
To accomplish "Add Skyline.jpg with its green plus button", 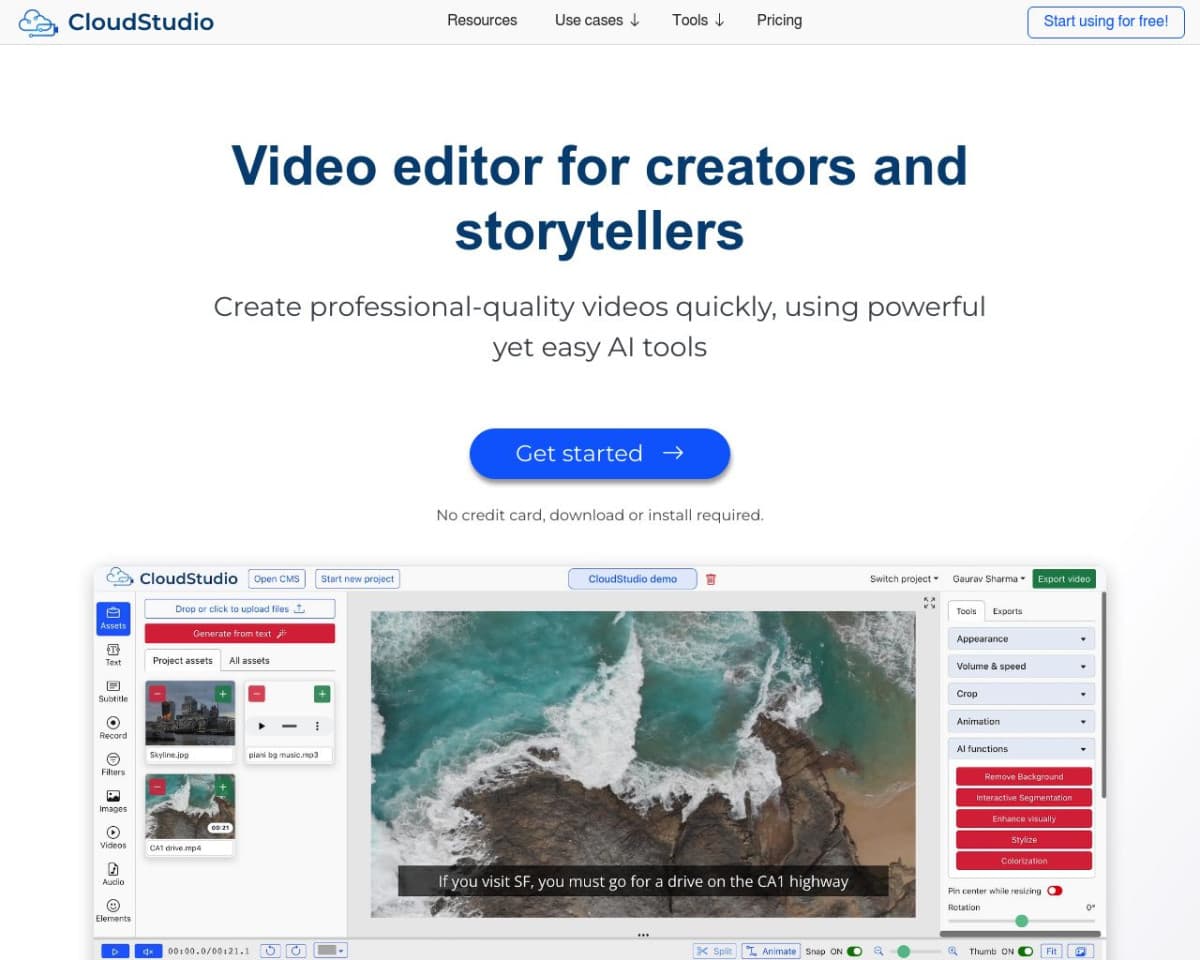I will click(x=223, y=693).
